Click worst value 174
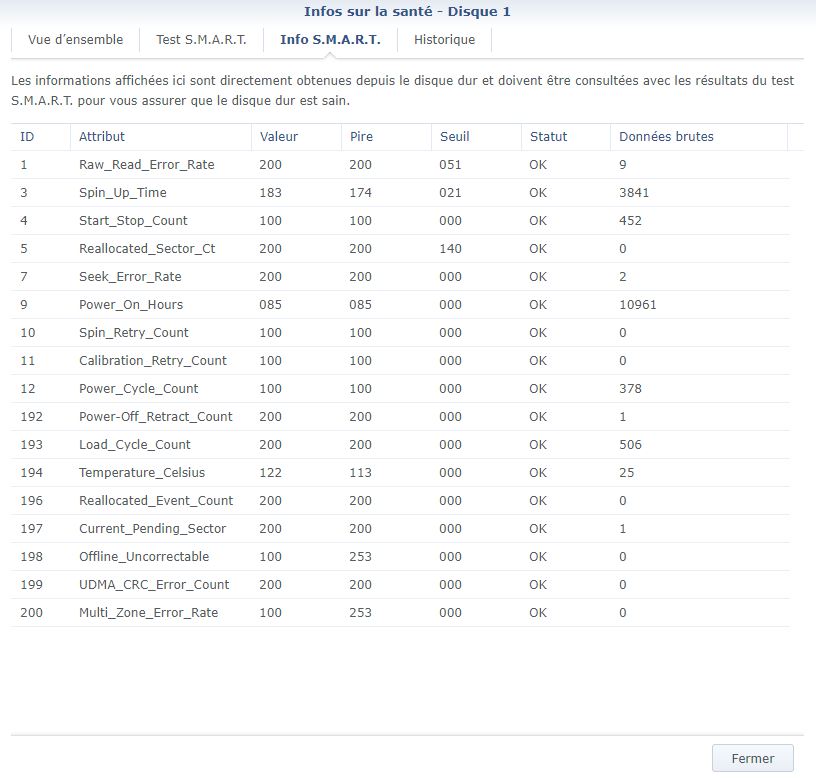This screenshot has width=816, height=778. point(361,193)
